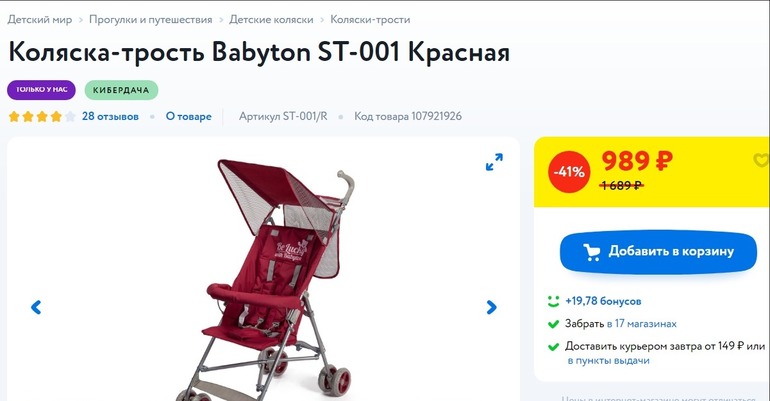
Task: Show the next product photo
Action: point(491,307)
